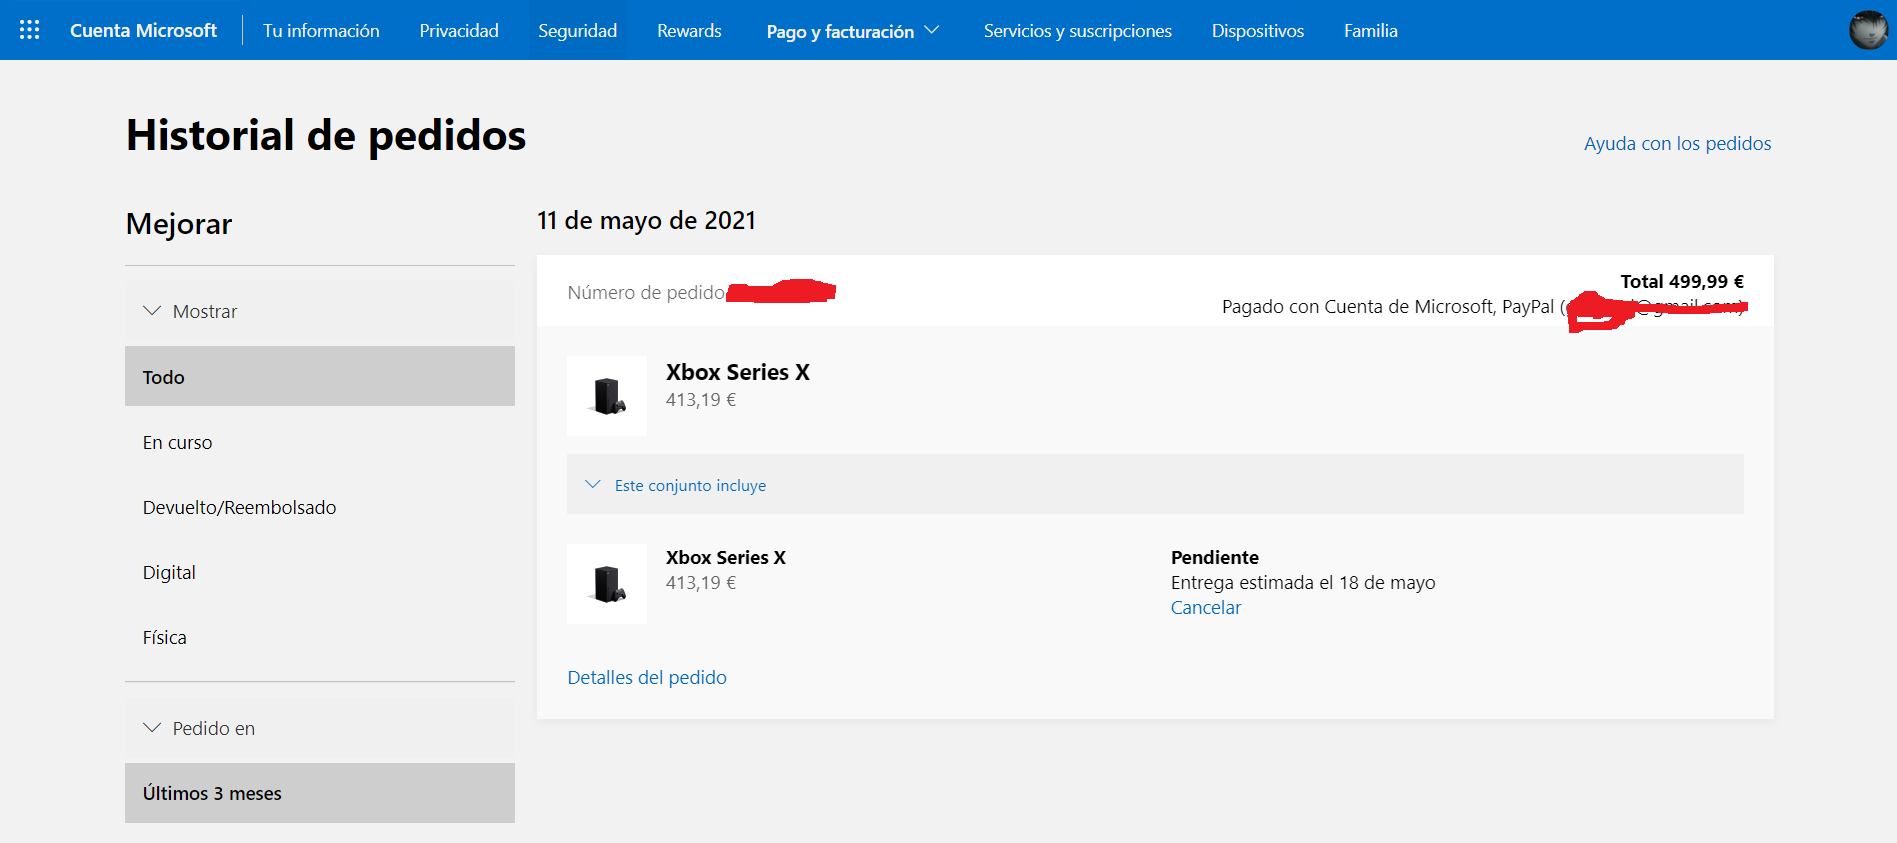The image size is (1897, 843).
Task: Cancel the pending Xbox Series X order
Action: pos(1205,608)
